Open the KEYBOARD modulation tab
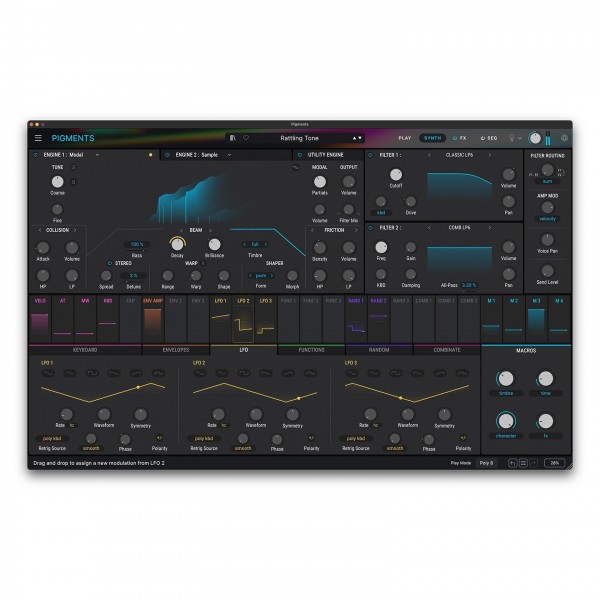 pos(85,350)
